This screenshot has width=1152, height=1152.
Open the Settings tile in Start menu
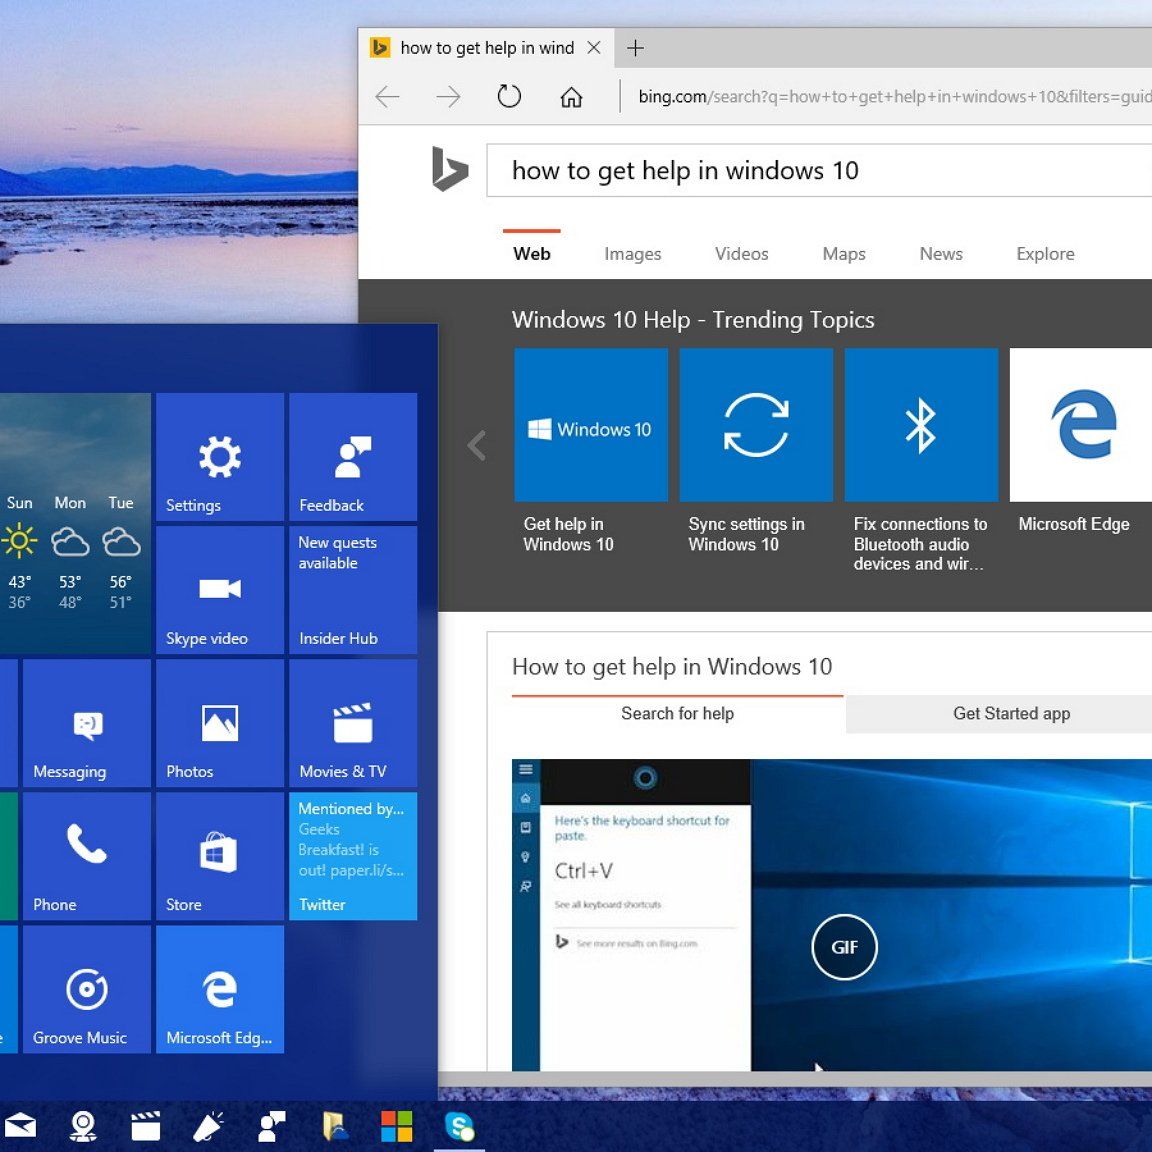point(220,456)
